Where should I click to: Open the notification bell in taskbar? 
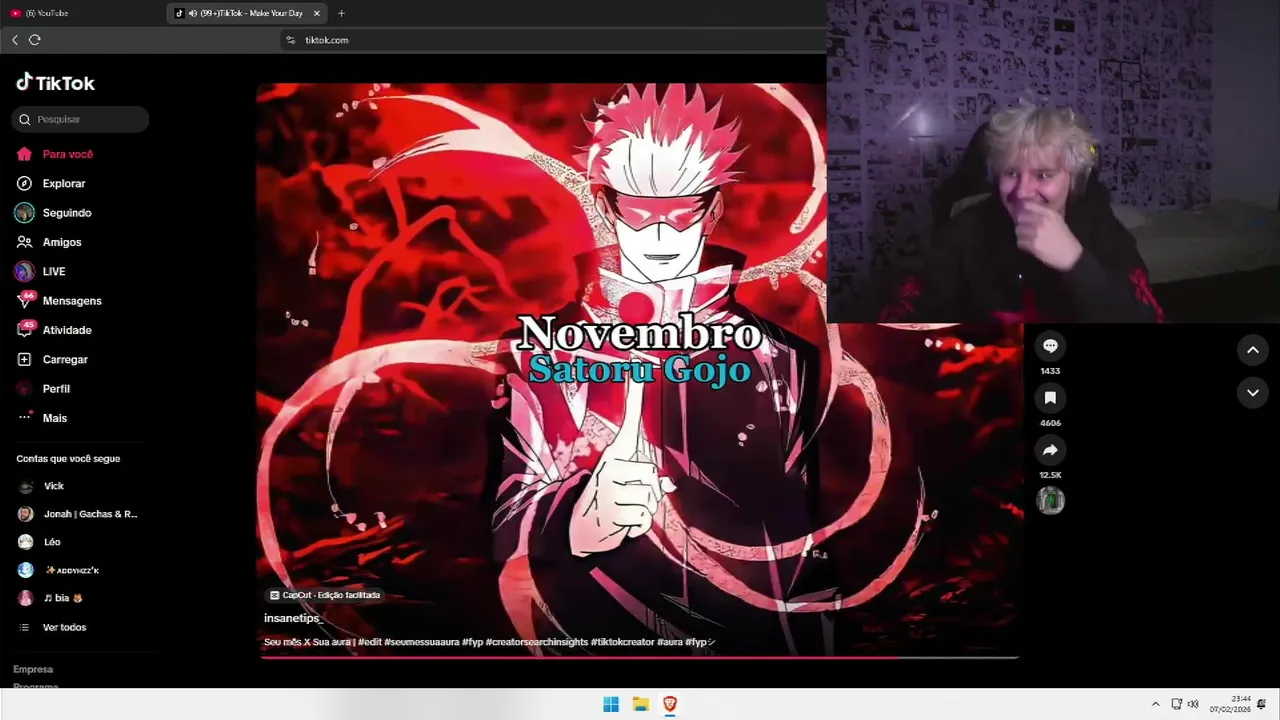point(1262,704)
